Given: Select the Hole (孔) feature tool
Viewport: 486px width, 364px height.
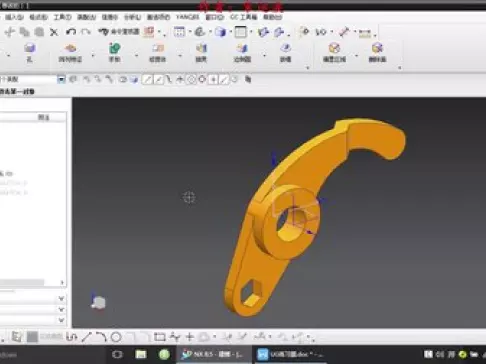Looking at the screenshot, I should (x=29, y=53).
